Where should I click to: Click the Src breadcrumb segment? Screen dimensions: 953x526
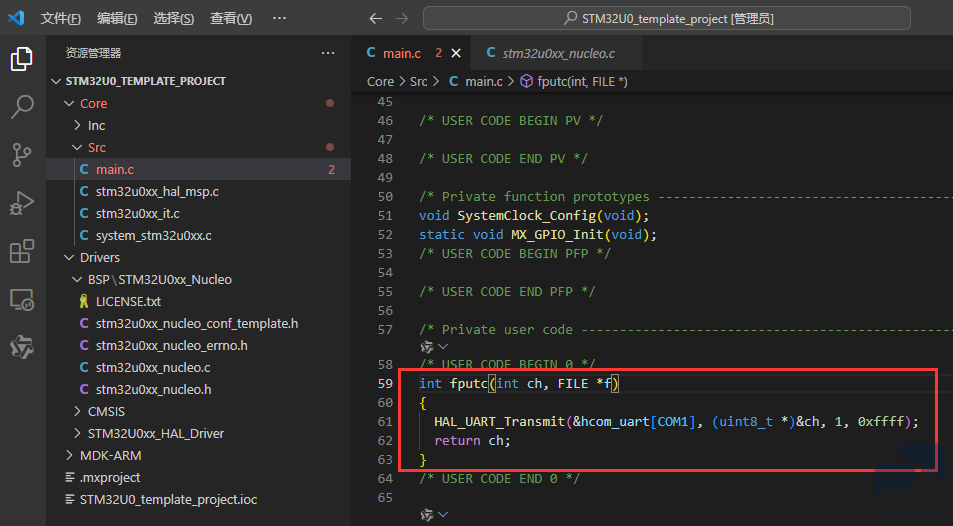[x=418, y=81]
